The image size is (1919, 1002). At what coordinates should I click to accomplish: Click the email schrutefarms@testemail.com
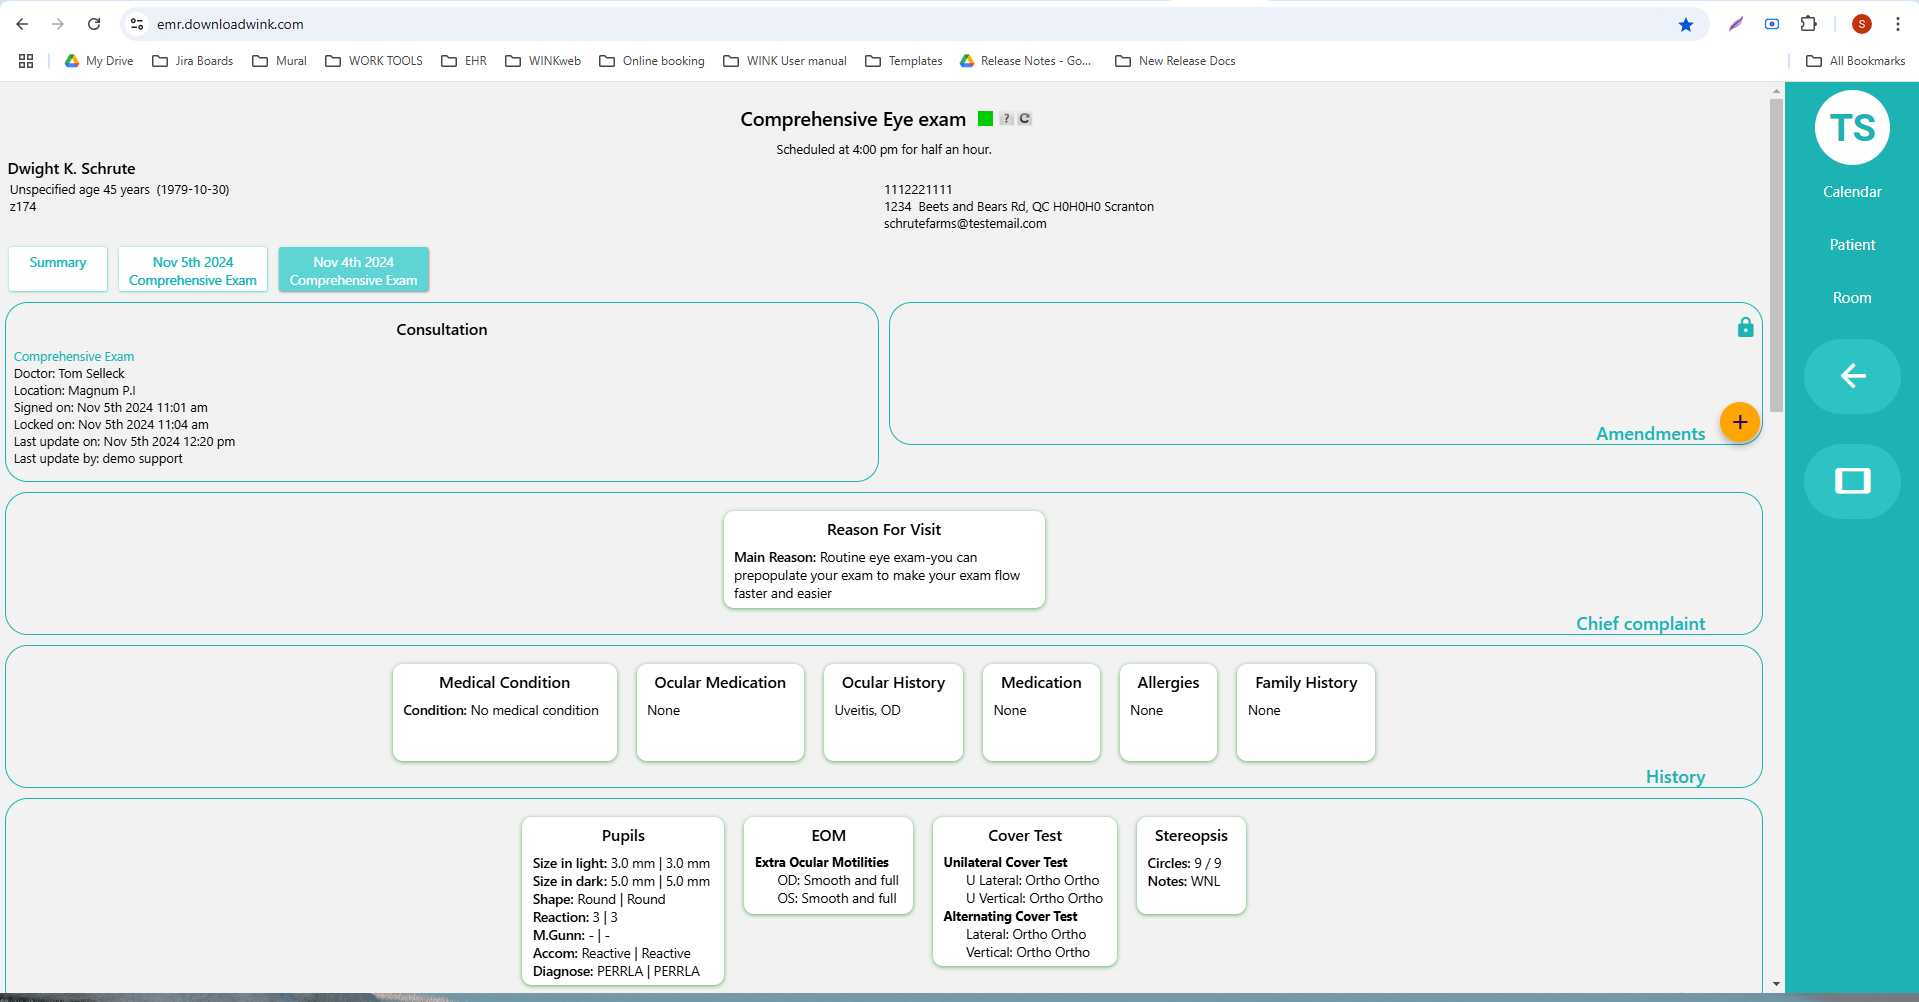965,224
